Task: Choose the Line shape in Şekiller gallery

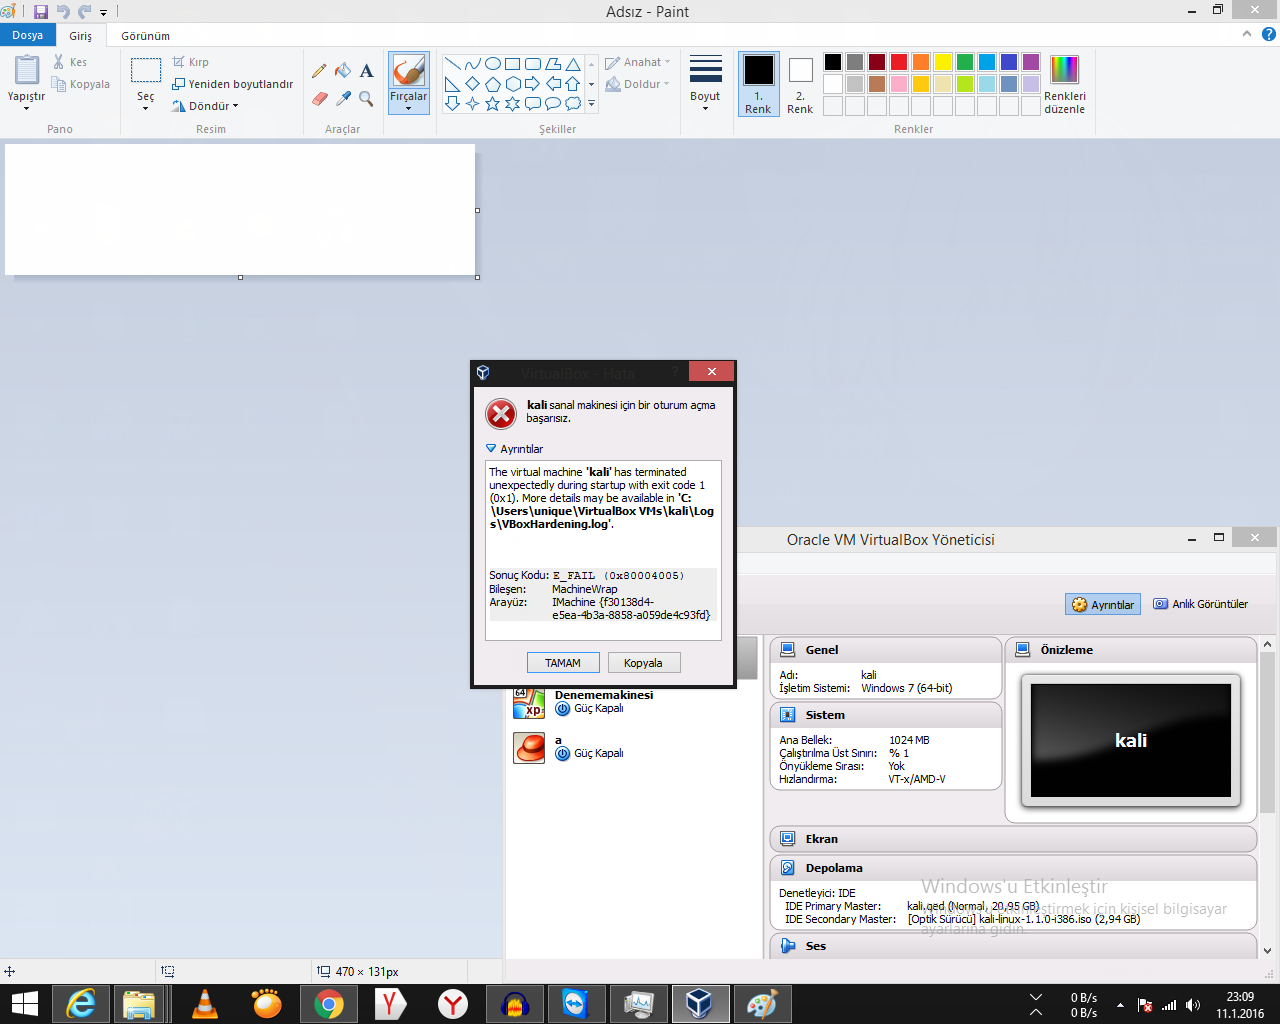Action: click(x=453, y=64)
